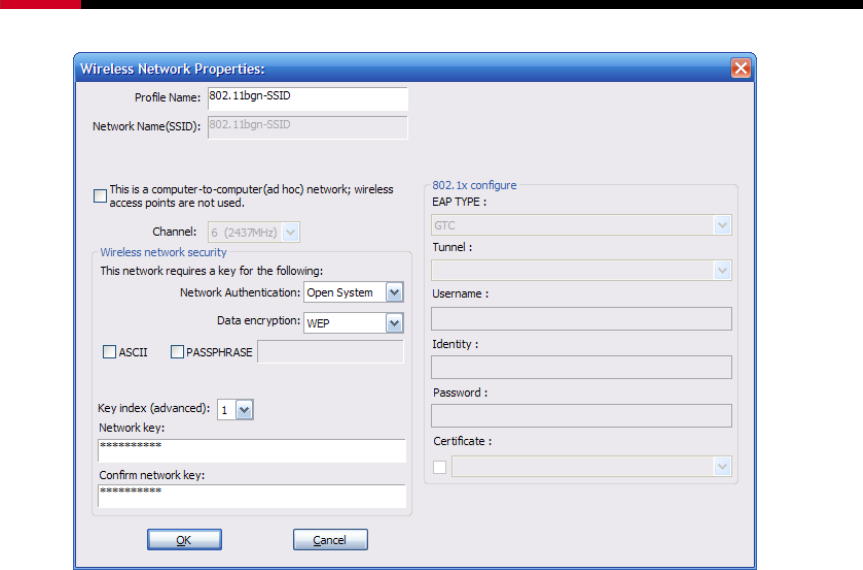Image resolution: width=863 pixels, height=570 pixels.
Task: Click the Profile Name text field
Action: click(x=307, y=98)
